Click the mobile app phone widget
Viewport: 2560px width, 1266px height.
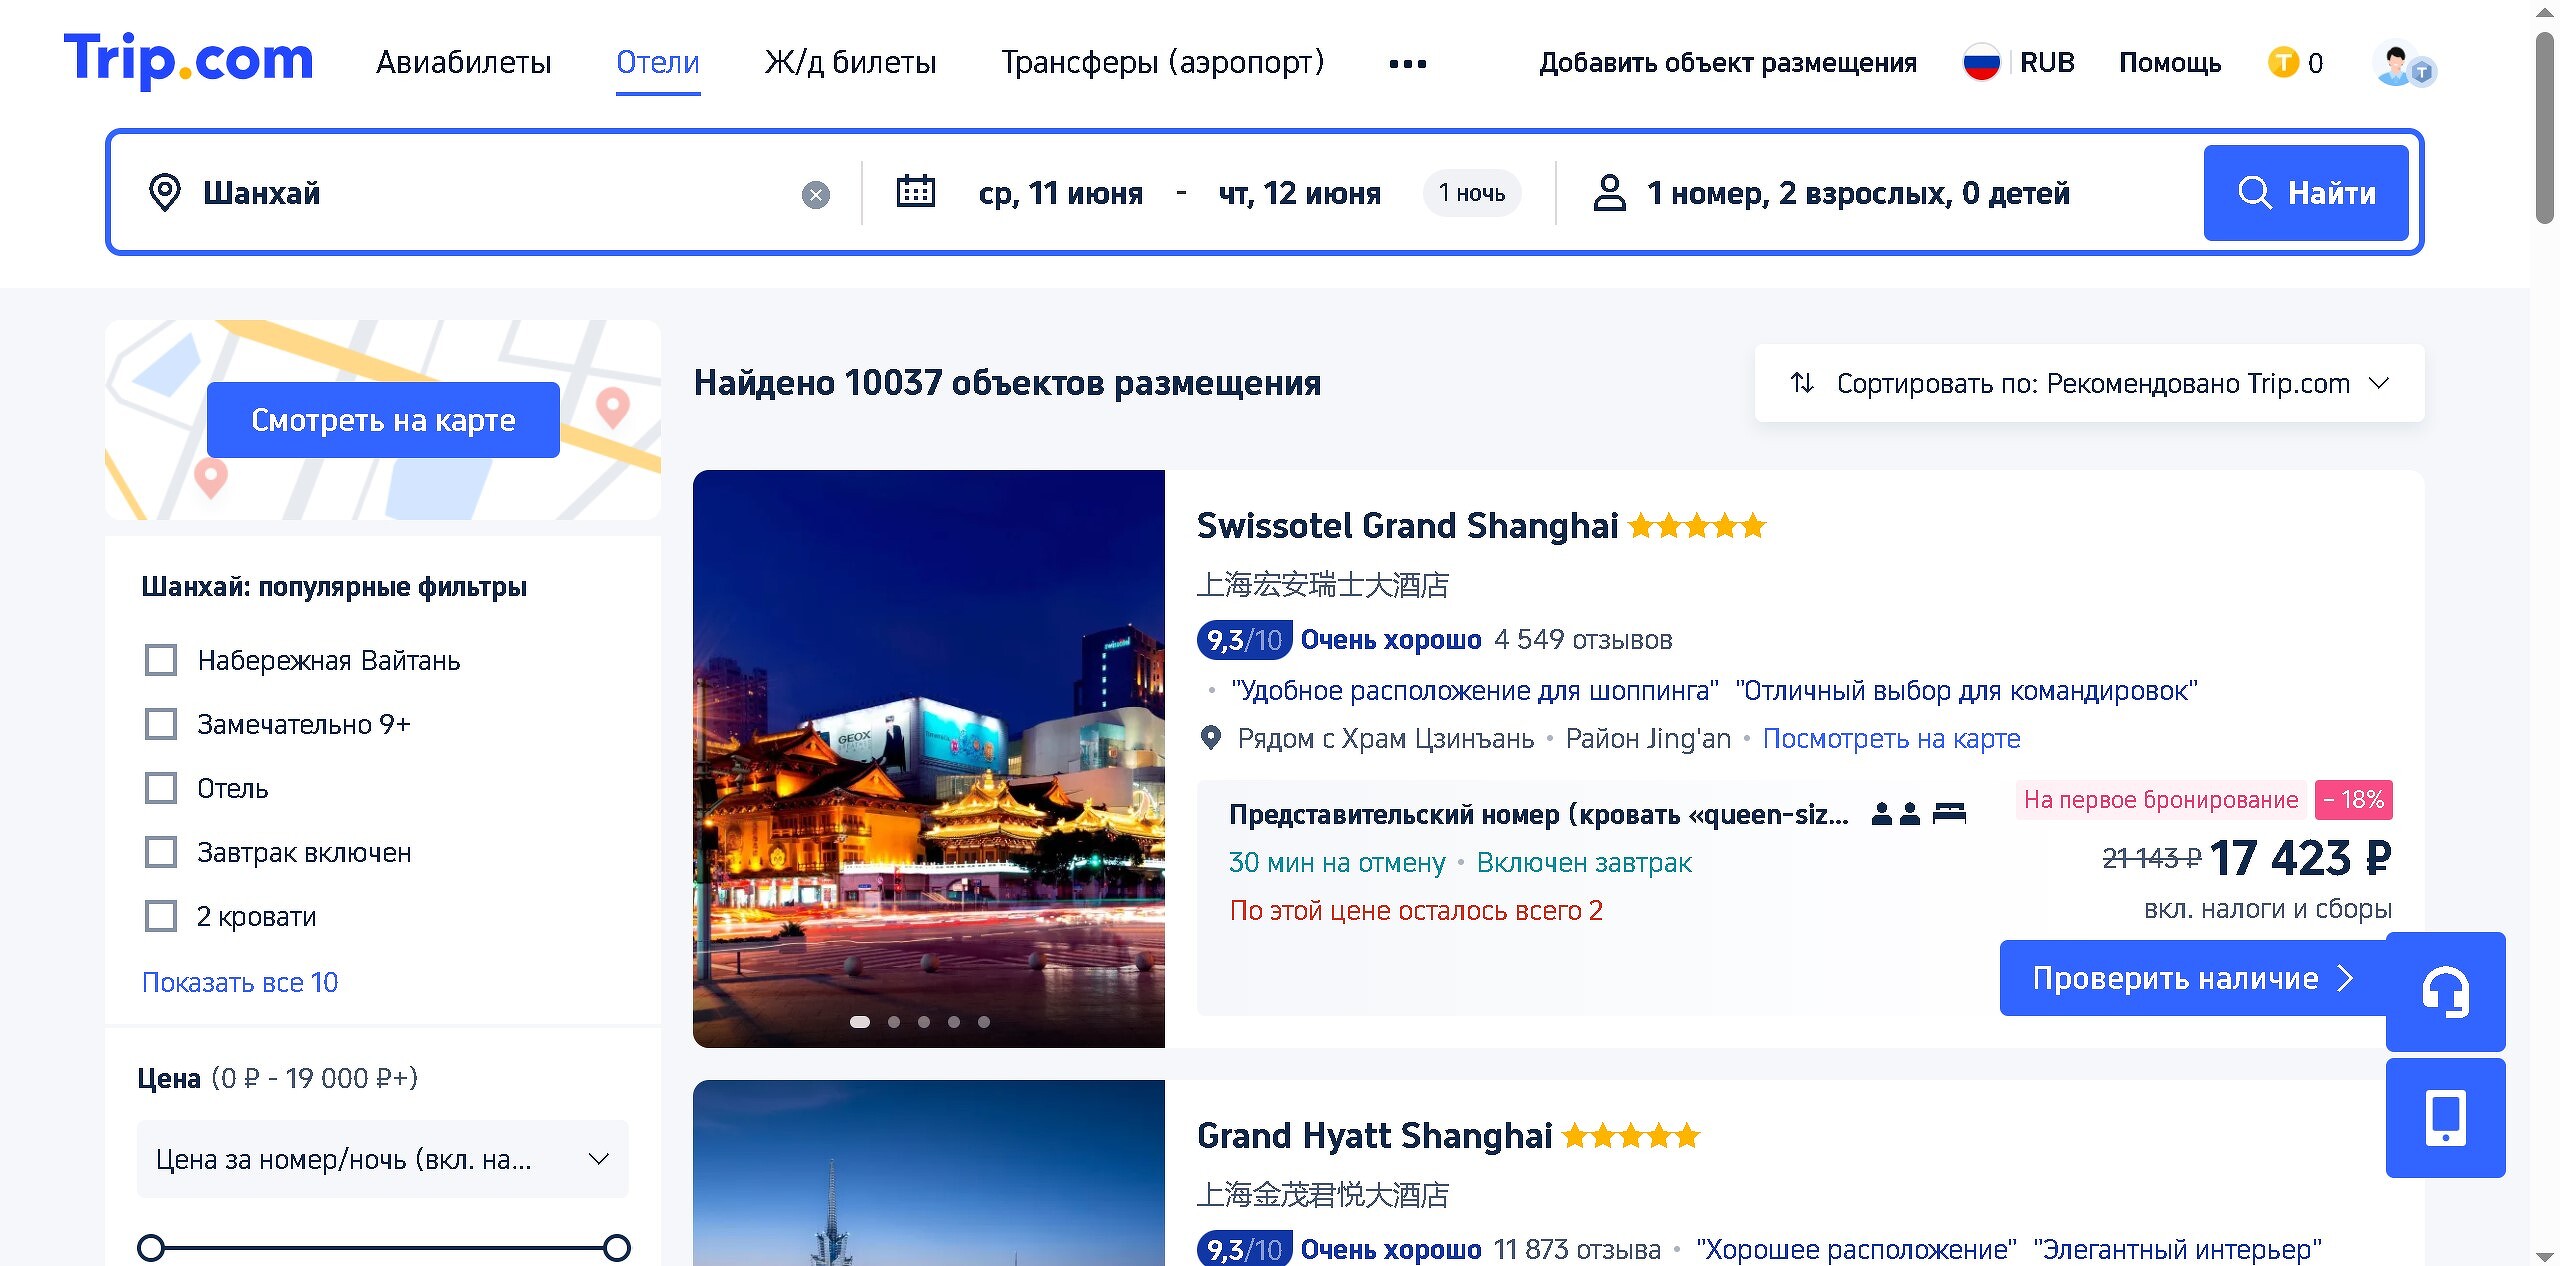tap(2445, 1117)
